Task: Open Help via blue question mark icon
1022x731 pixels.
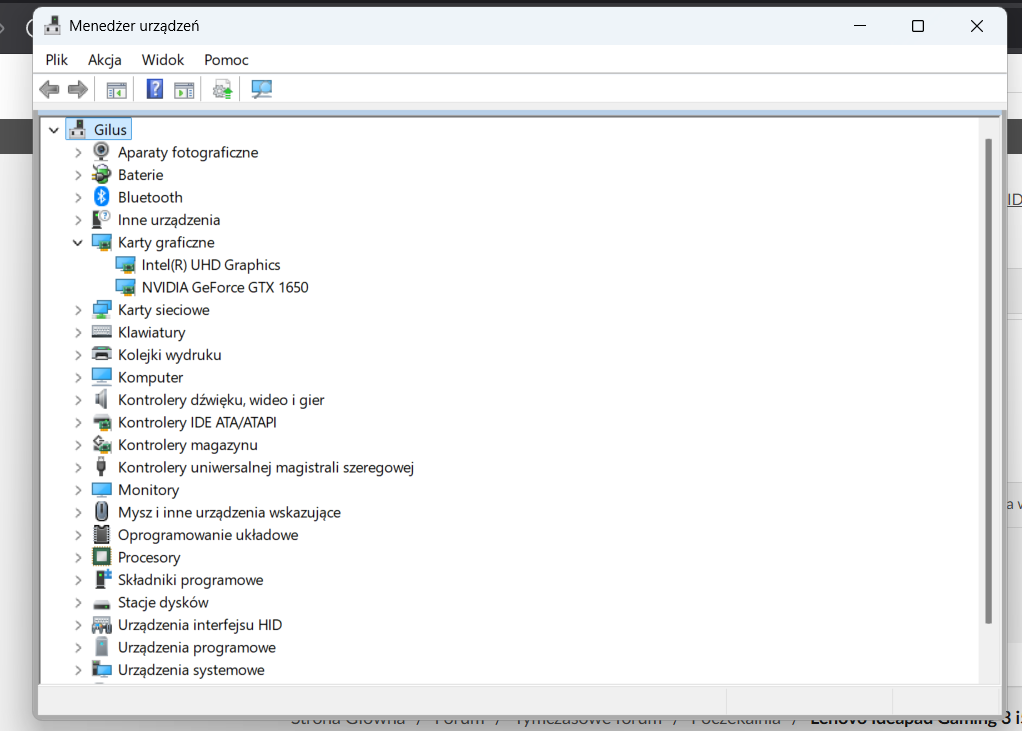Action: pos(154,89)
